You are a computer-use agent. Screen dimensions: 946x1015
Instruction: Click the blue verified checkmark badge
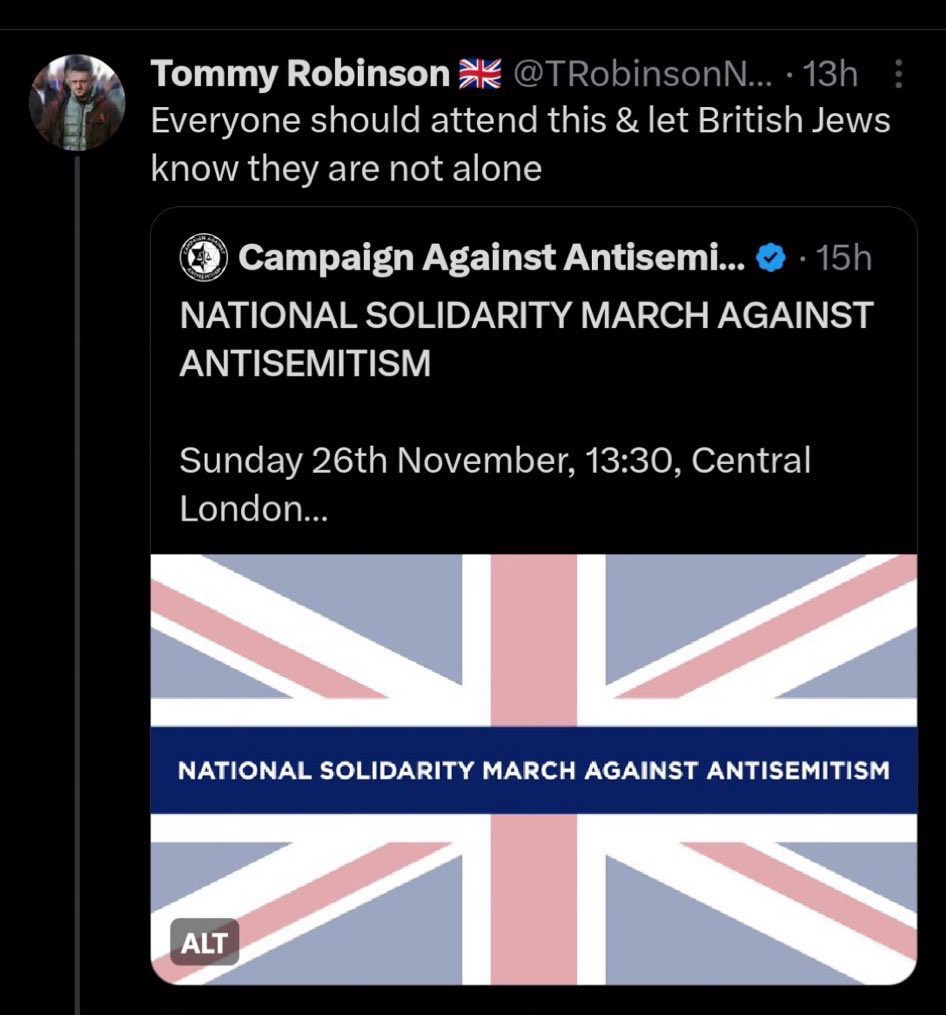tap(768, 259)
